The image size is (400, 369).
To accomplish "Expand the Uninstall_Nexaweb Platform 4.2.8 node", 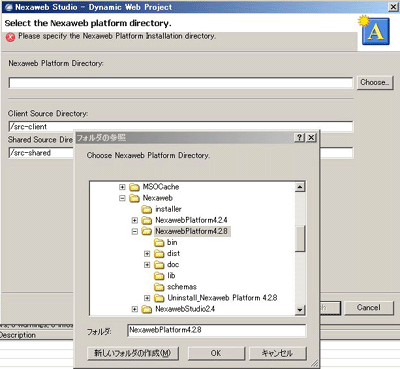I will (x=147, y=298).
